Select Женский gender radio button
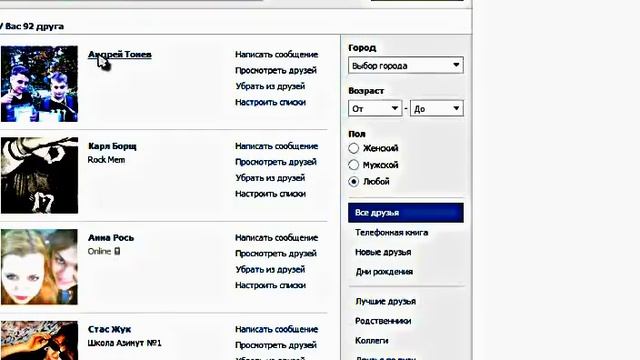This screenshot has width=640, height=360. [x=353, y=148]
